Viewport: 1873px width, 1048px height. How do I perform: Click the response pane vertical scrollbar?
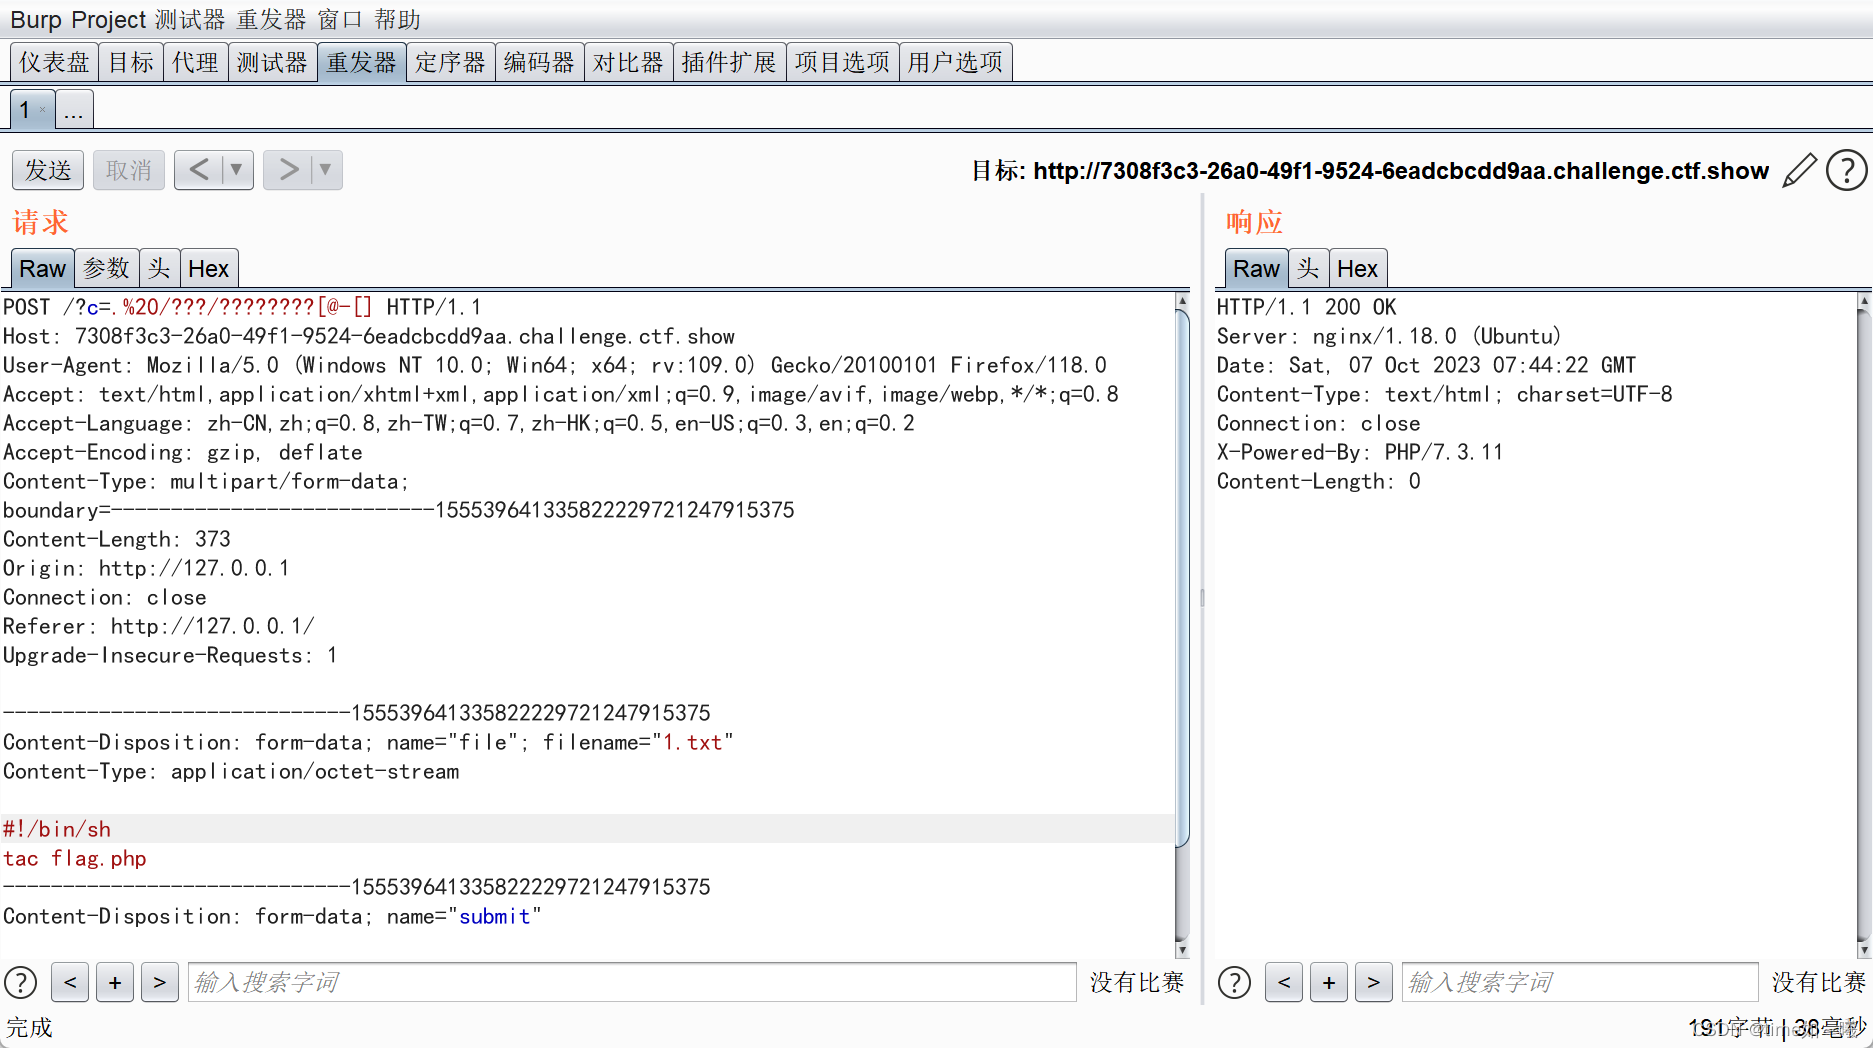tap(1864, 625)
